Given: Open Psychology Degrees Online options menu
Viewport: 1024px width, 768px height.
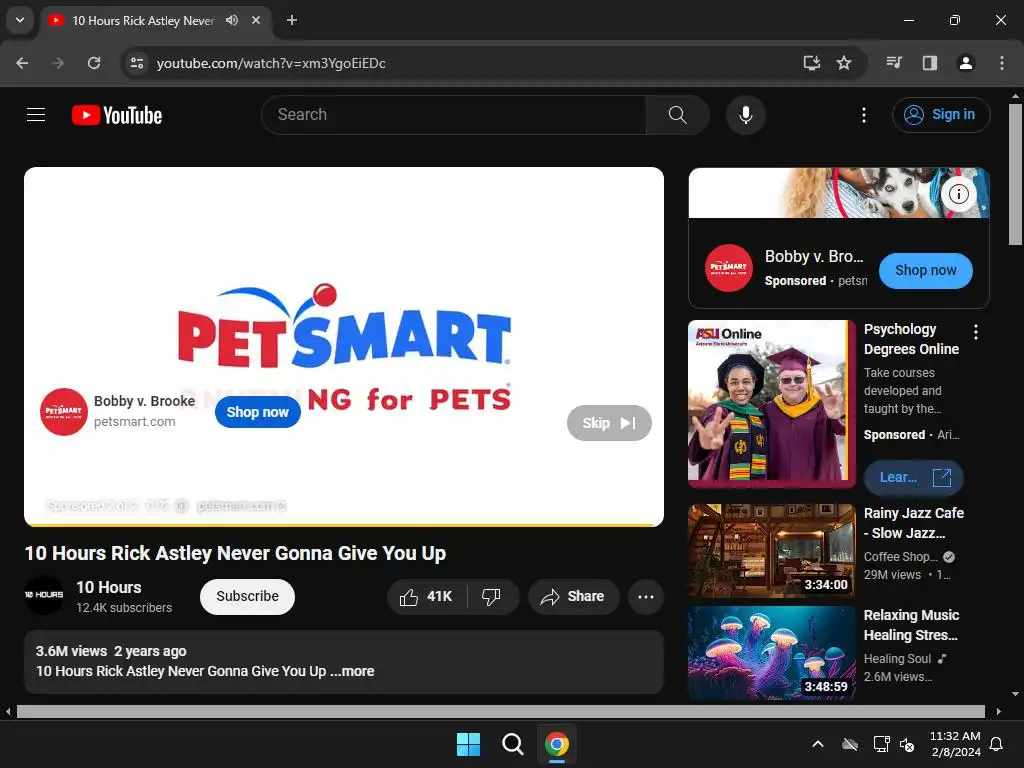Looking at the screenshot, I should (x=976, y=332).
